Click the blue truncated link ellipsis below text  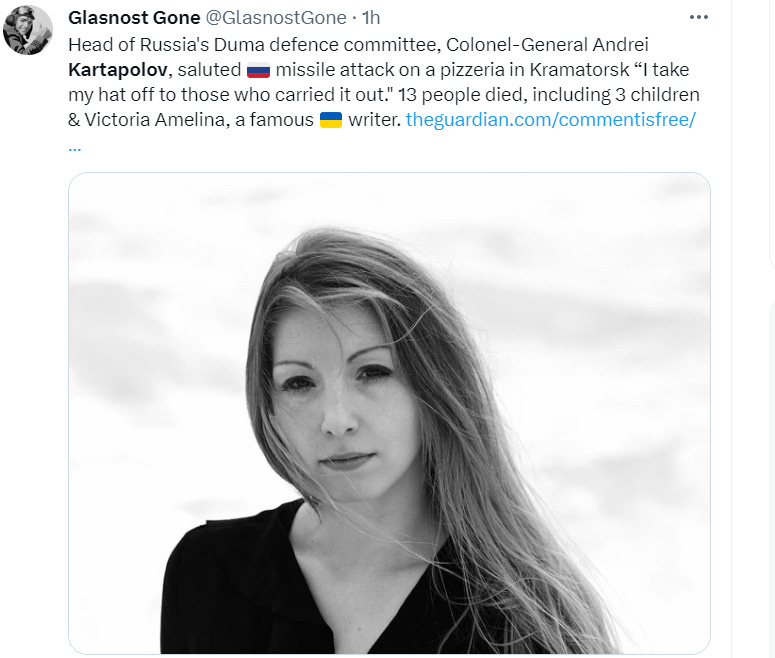[x=75, y=148]
